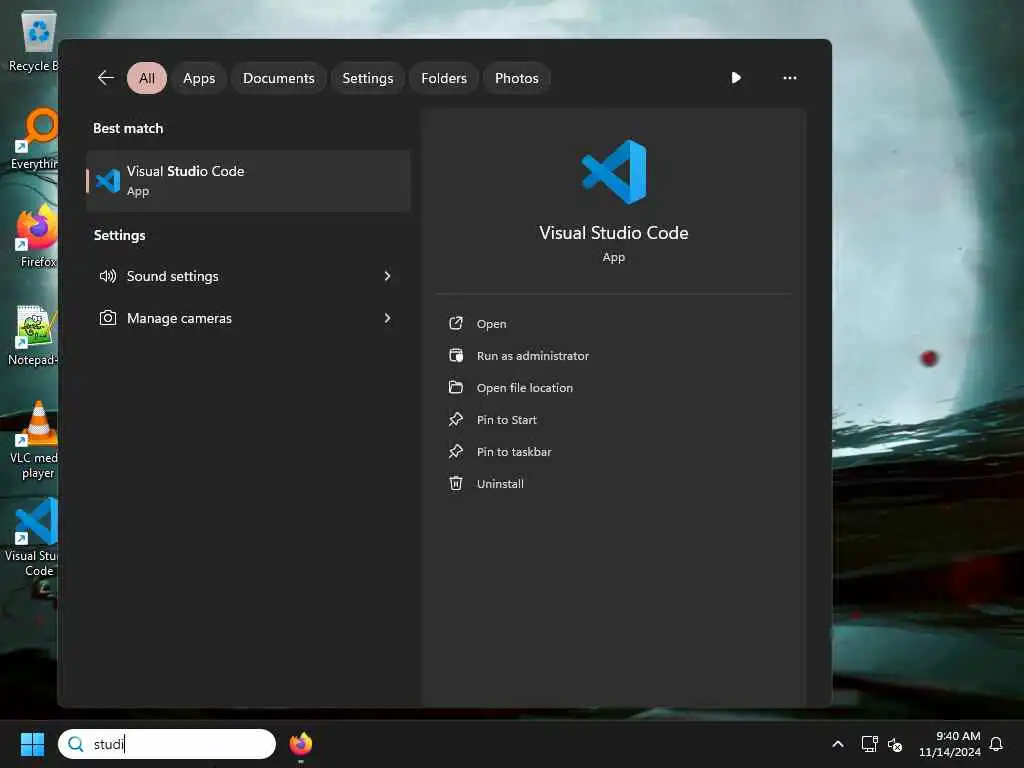
Task: Click Open in the app actions
Action: 491,324
